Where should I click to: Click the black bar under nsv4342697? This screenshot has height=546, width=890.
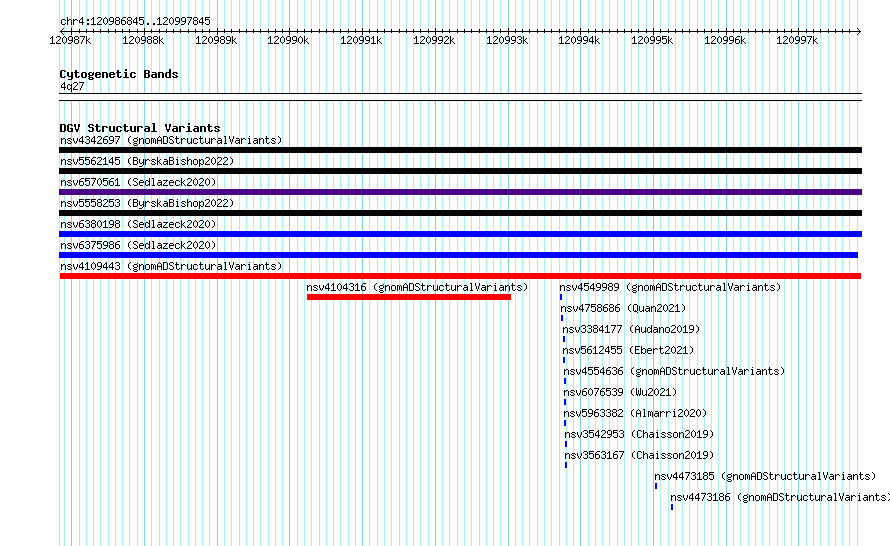coord(460,150)
